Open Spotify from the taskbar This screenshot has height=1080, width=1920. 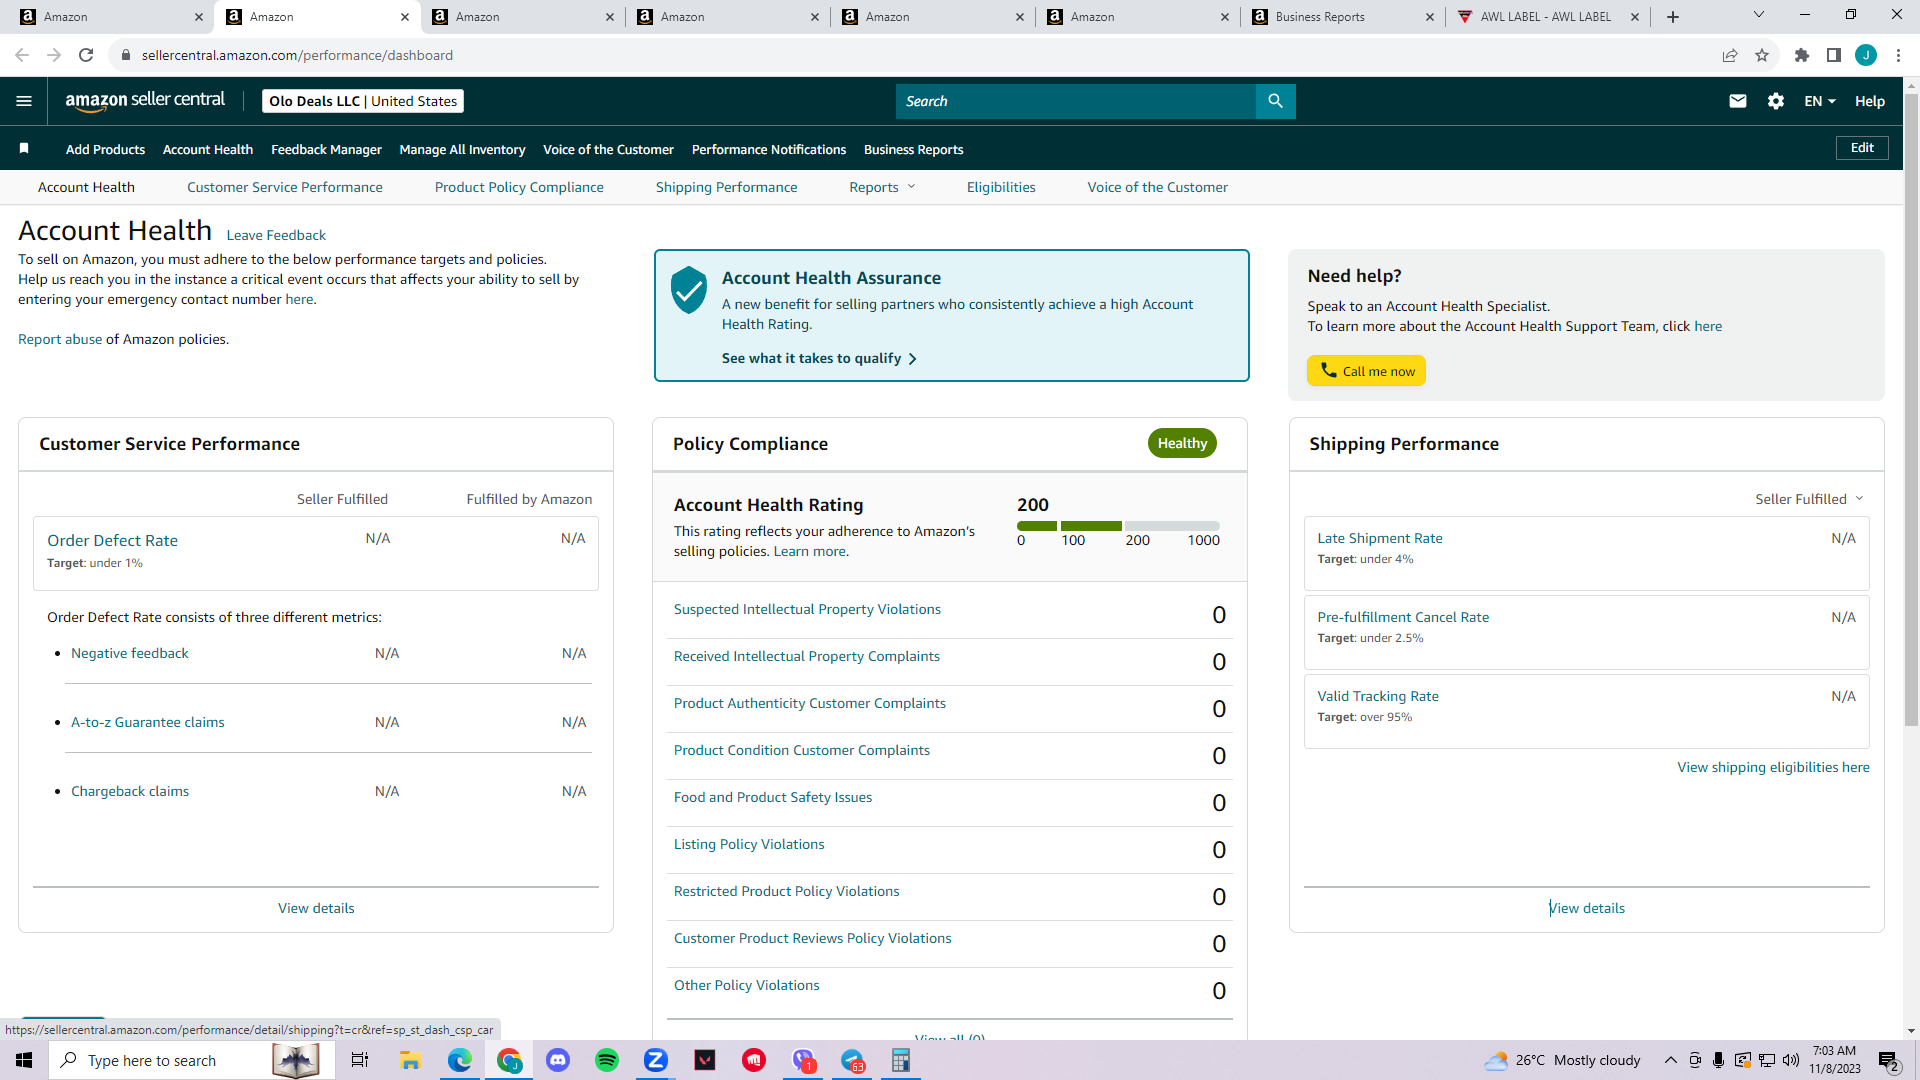coord(607,1060)
